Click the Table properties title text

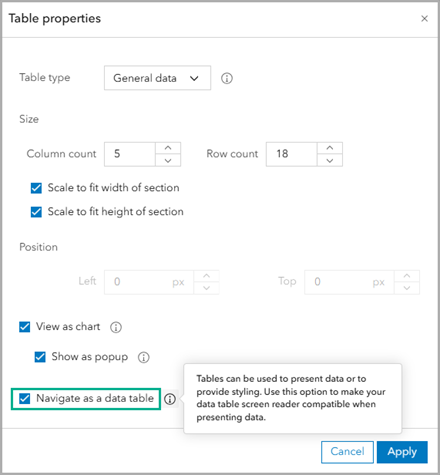[55, 18]
